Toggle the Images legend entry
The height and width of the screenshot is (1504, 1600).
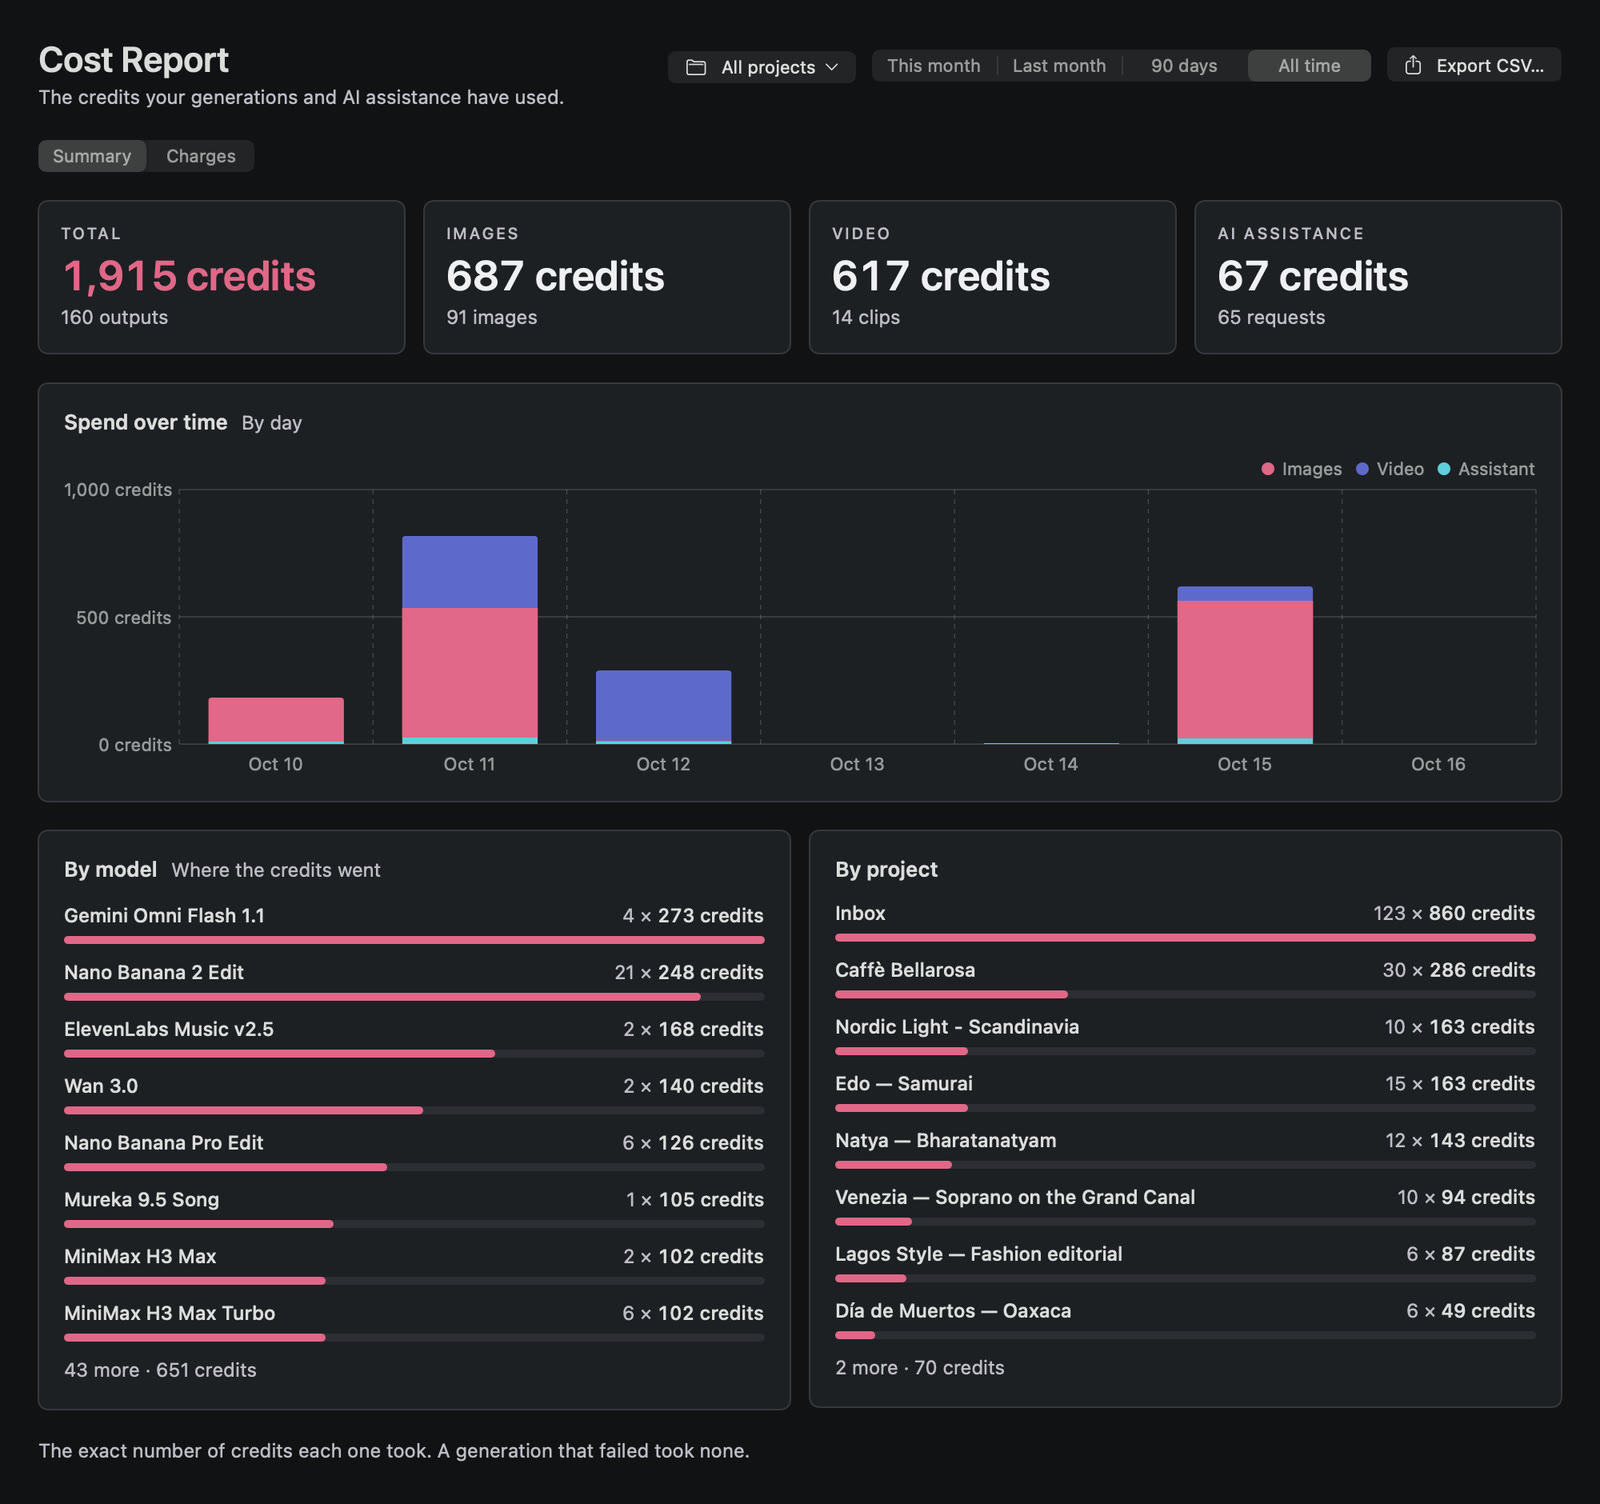click(1302, 469)
